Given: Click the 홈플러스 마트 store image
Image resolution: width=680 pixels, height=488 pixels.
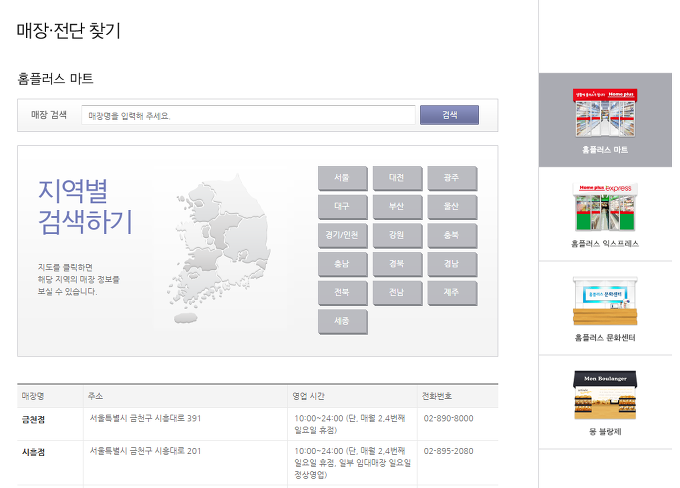Looking at the screenshot, I should pyautogui.click(x=605, y=113).
